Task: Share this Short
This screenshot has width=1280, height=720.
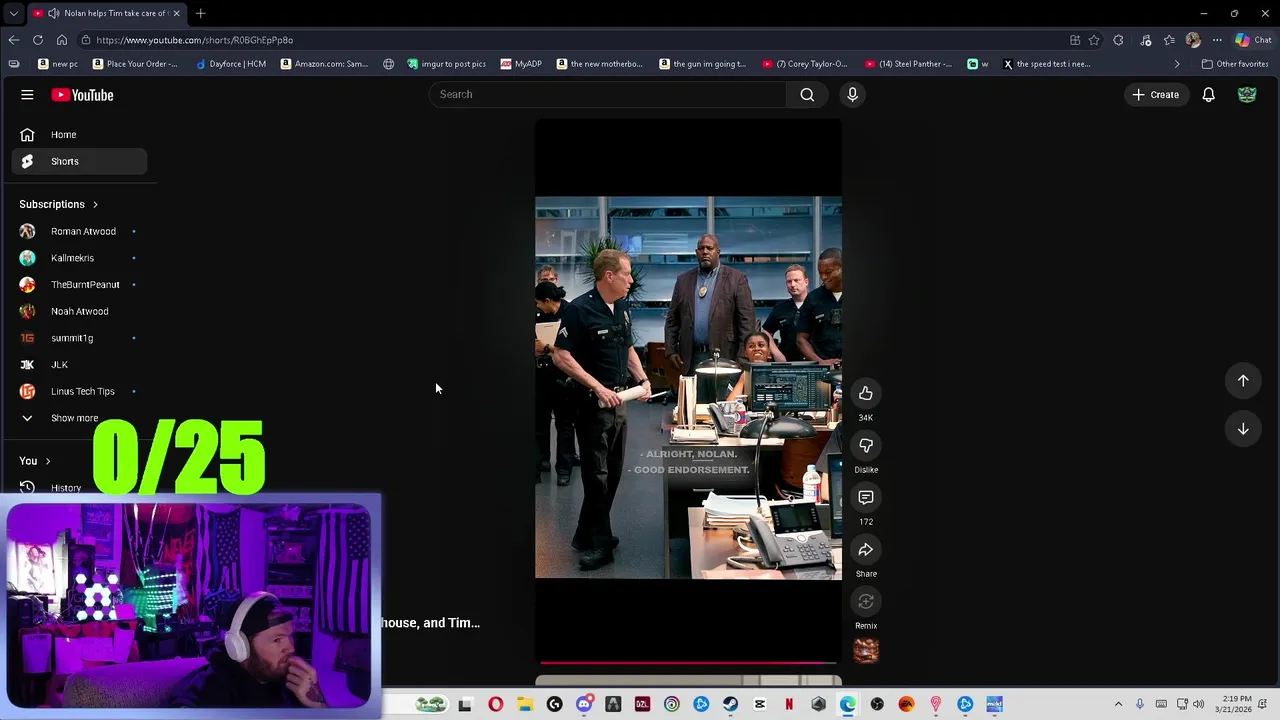Action: [x=866, y=549]
